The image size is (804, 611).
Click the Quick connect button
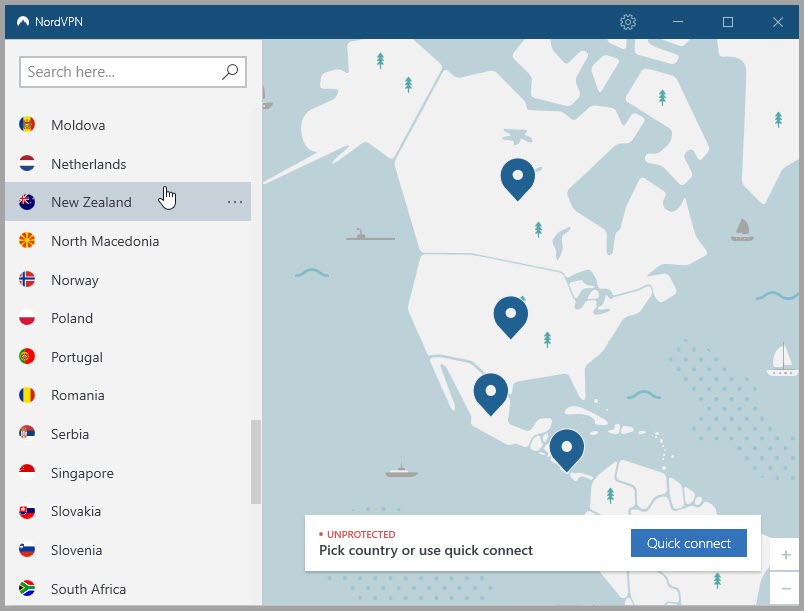click(689, 543)
